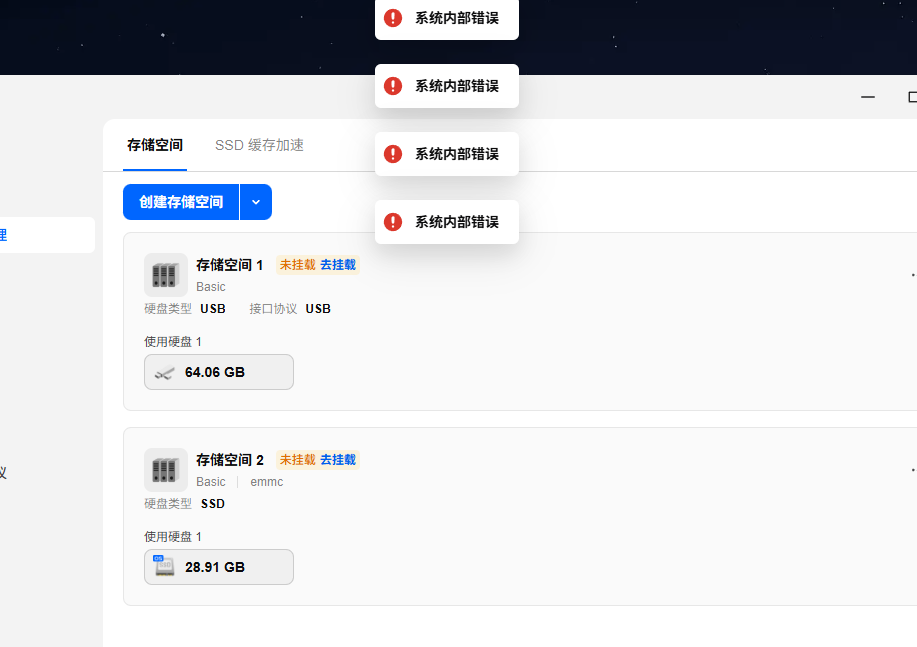Select the highlighted sidebar menu item
This screenshot has height=647, width=917.
(47, 235)
